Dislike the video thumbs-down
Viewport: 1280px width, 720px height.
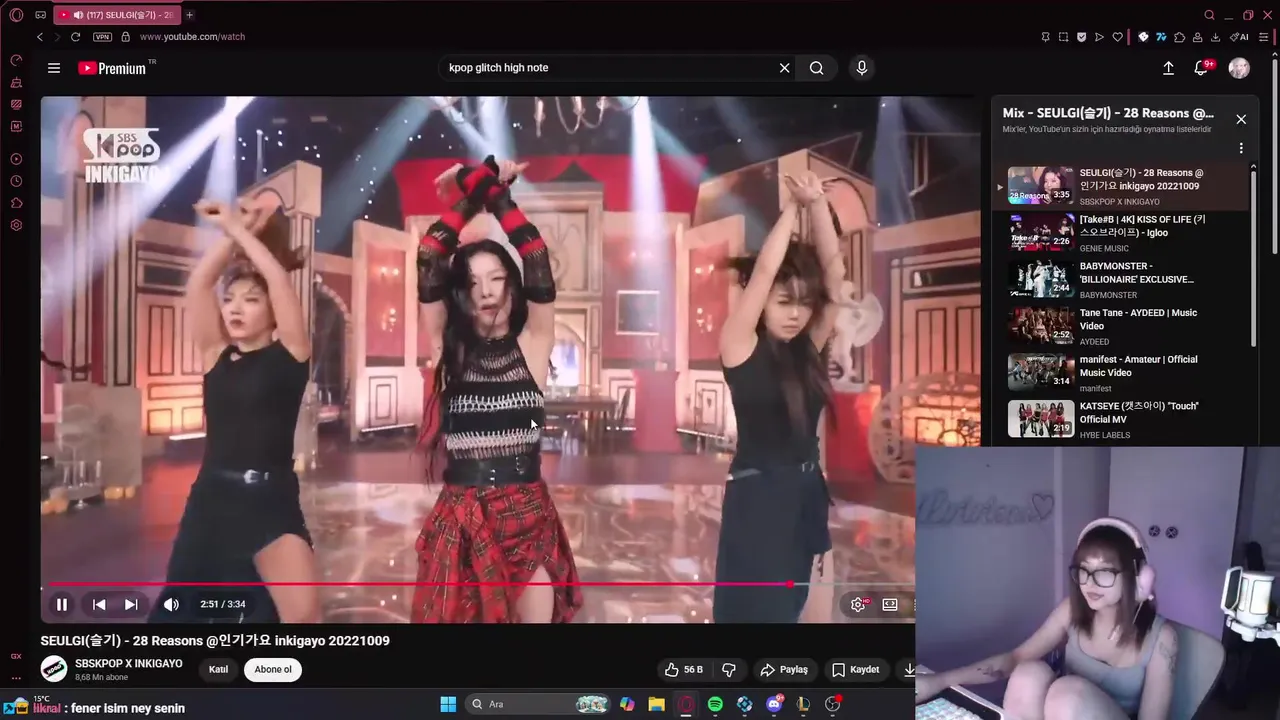729,670
